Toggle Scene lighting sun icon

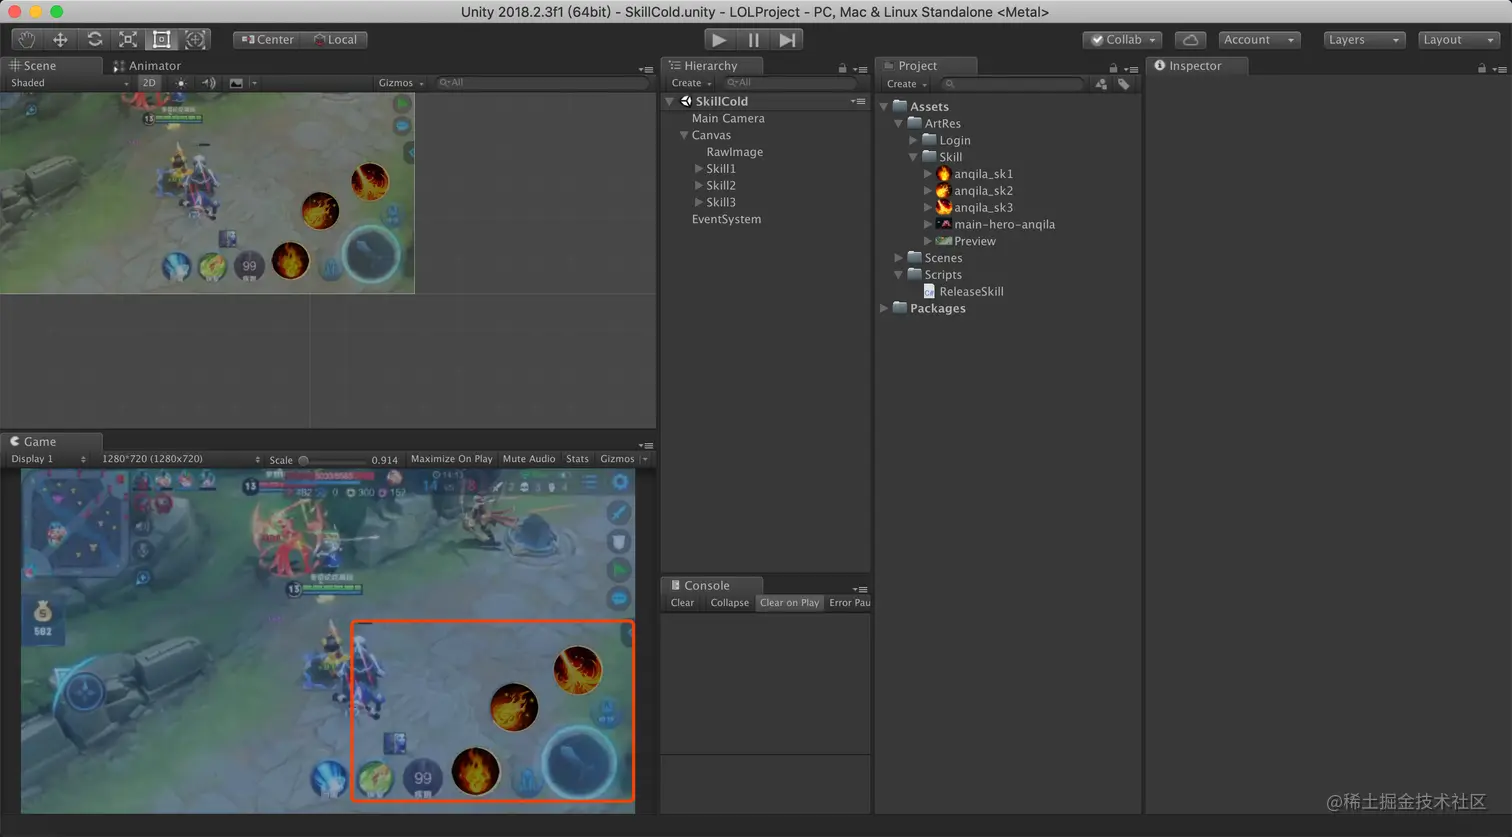[x=181, y=83]
